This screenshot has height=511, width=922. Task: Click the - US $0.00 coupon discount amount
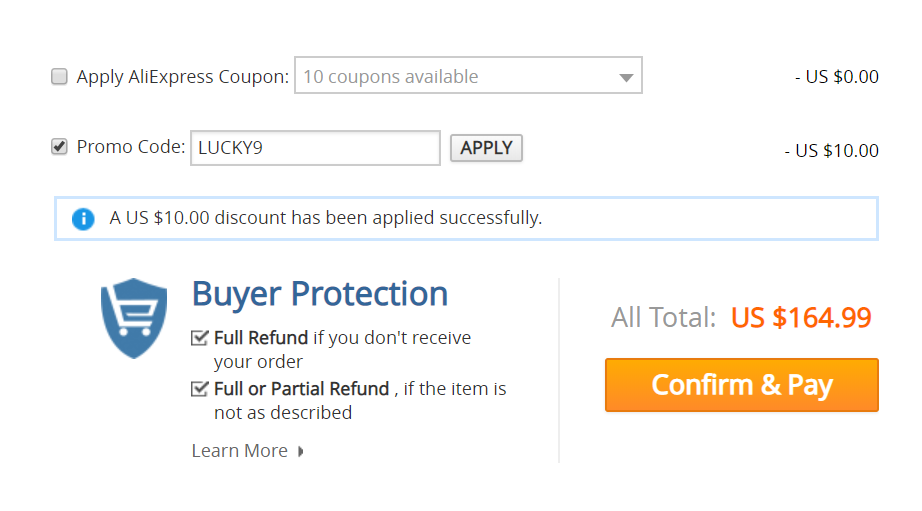point(837,77)
